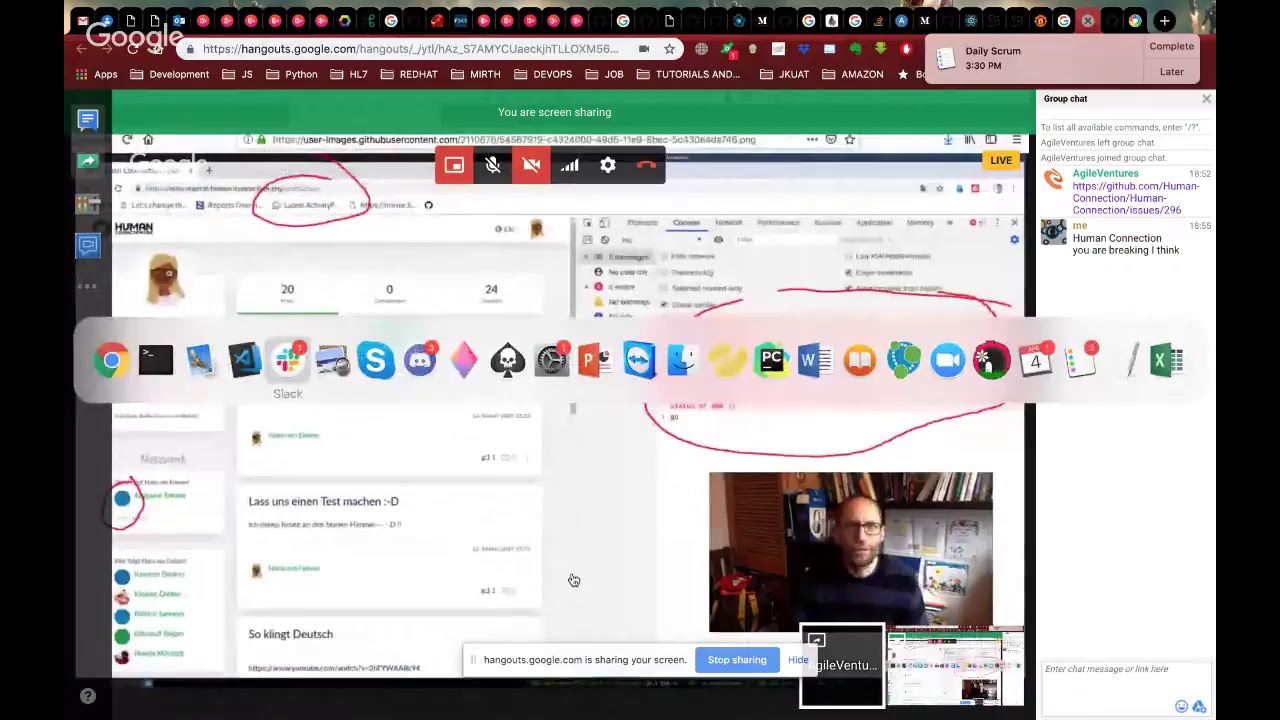Open the bottom chat bubble sidebar icon
The image size is (1280, 720).
88,245
